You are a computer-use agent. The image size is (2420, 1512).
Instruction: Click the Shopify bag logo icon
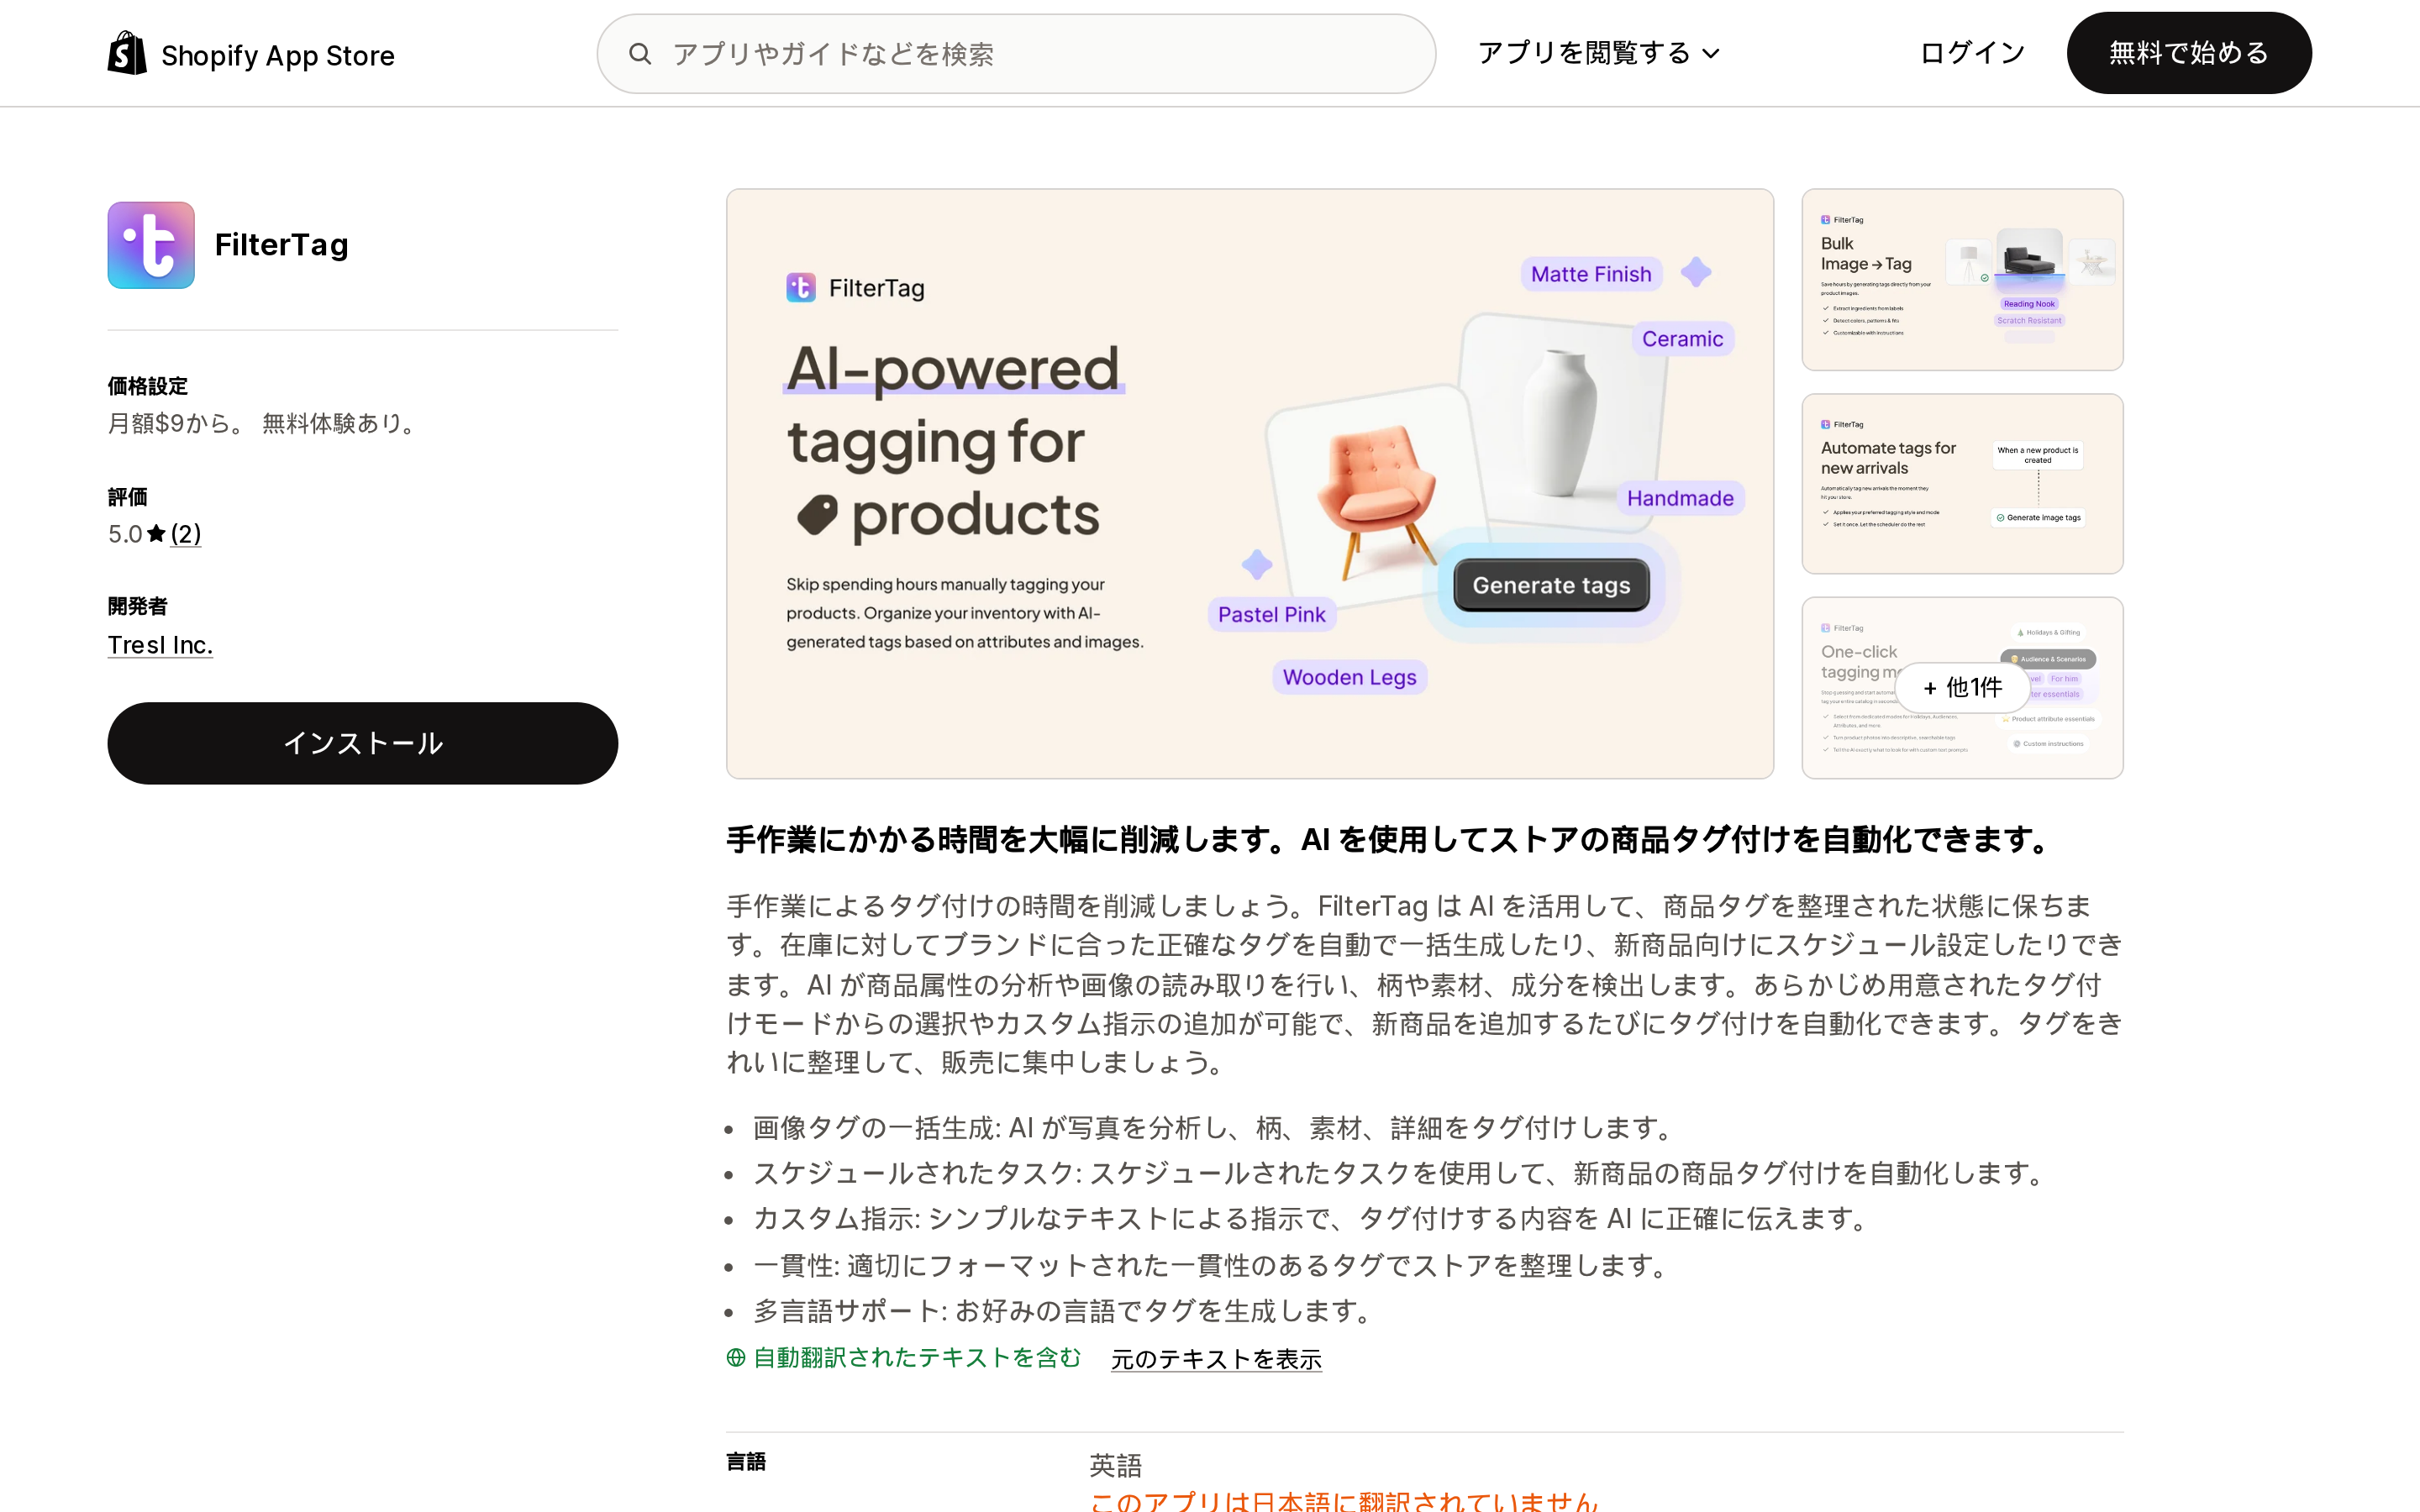point(127,53)
